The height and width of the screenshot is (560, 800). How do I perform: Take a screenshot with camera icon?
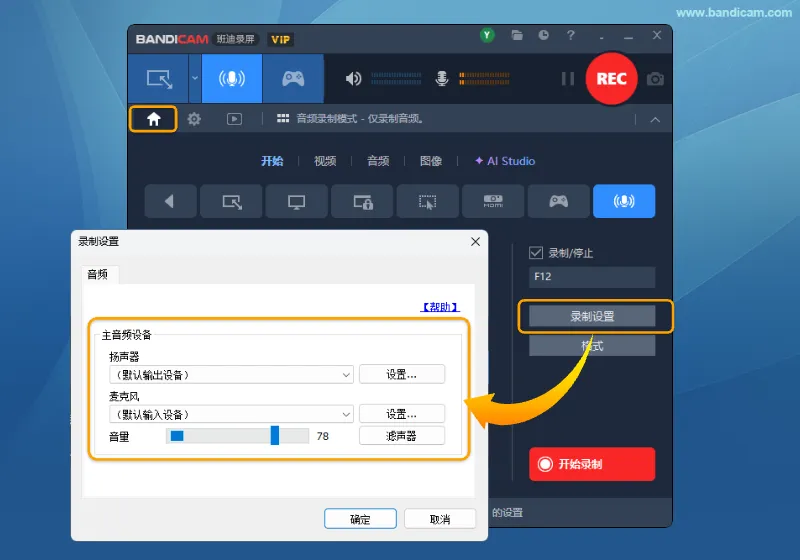pyautogui.click(x=655, y=79)
